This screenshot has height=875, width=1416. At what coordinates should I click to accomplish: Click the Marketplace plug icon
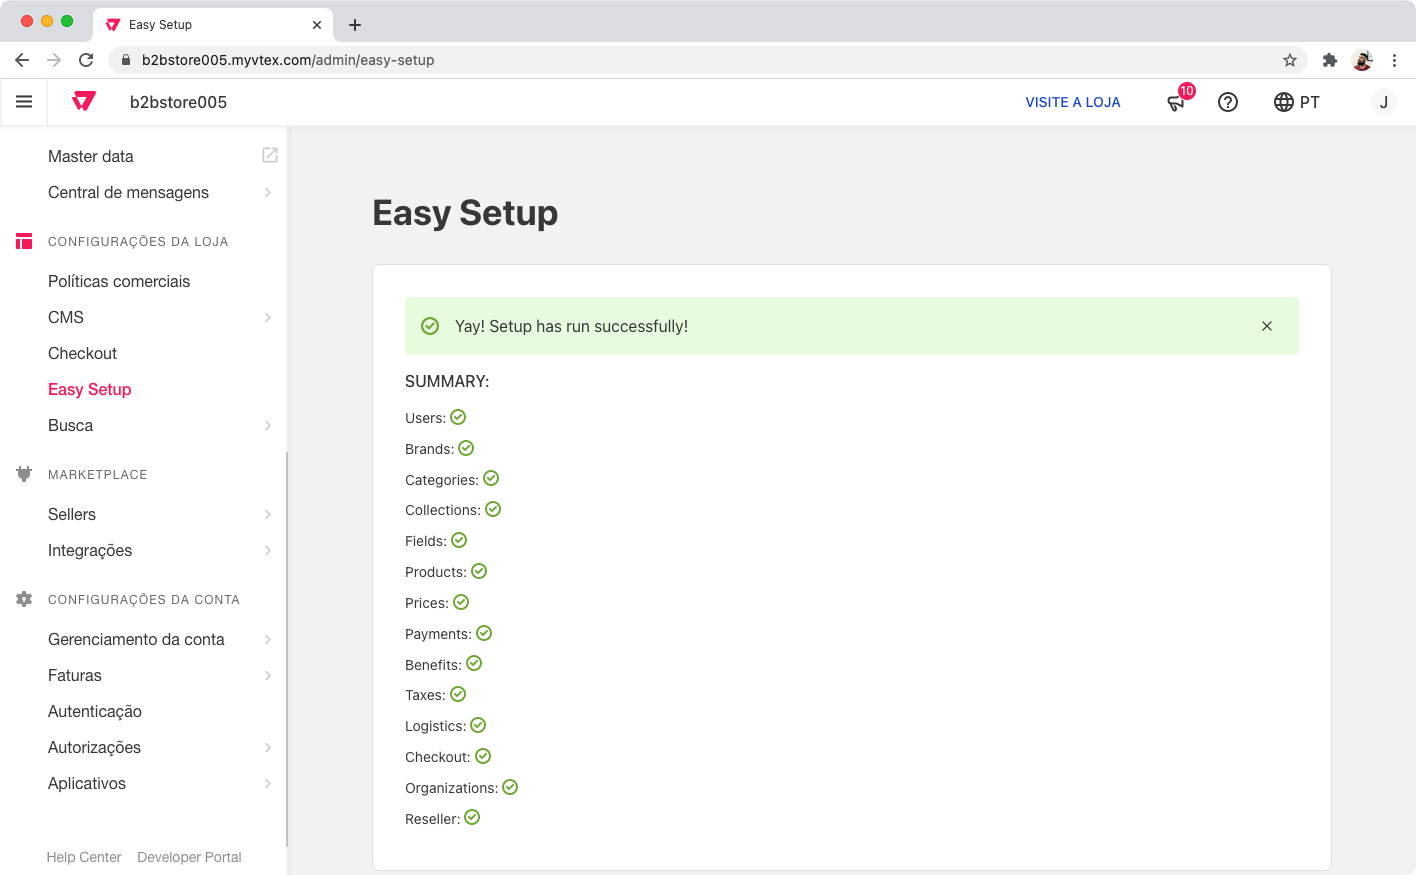(x=24, y=474)
